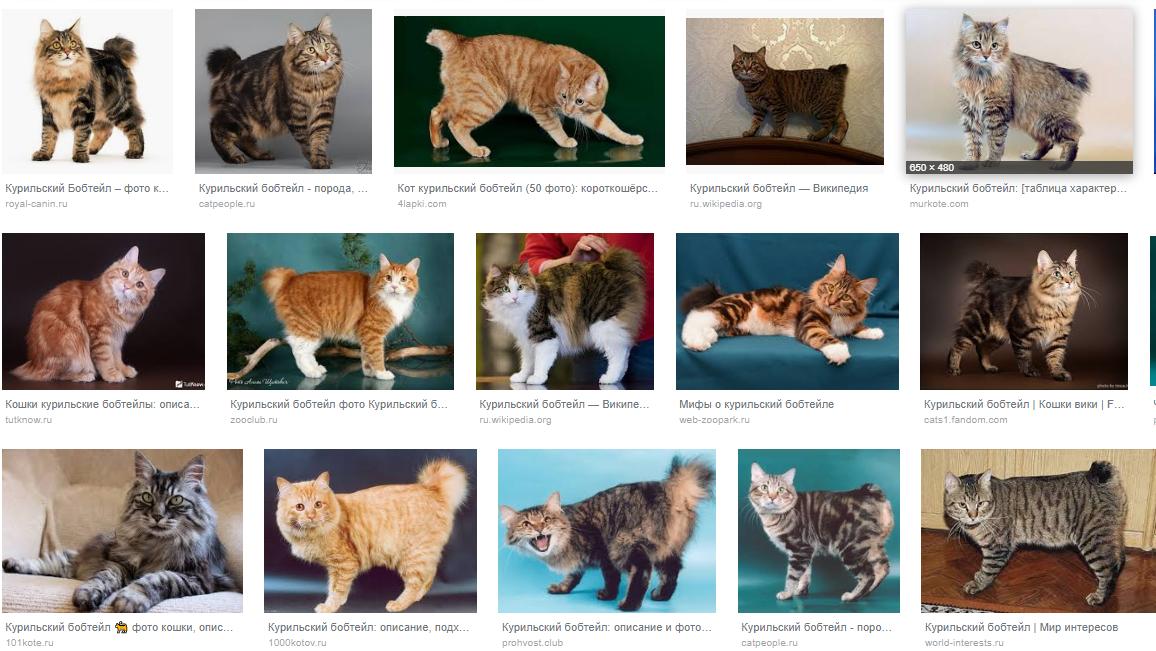1156x651 pixels.
Task: Click the 1000kotov.ru source link
Action: [x=297, y=643]
